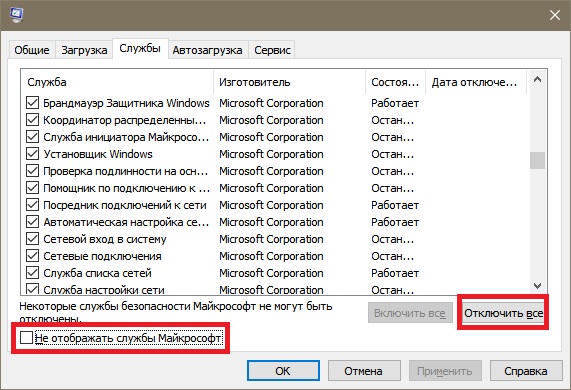The image size is (571, 390).
Task: Enable Не отображать службы Майкрософт checkbox
Action: click(26, 338)
